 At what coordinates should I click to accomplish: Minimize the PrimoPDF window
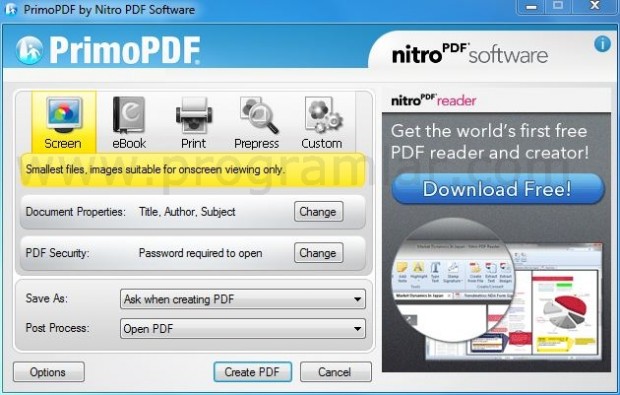pos(531,7)
